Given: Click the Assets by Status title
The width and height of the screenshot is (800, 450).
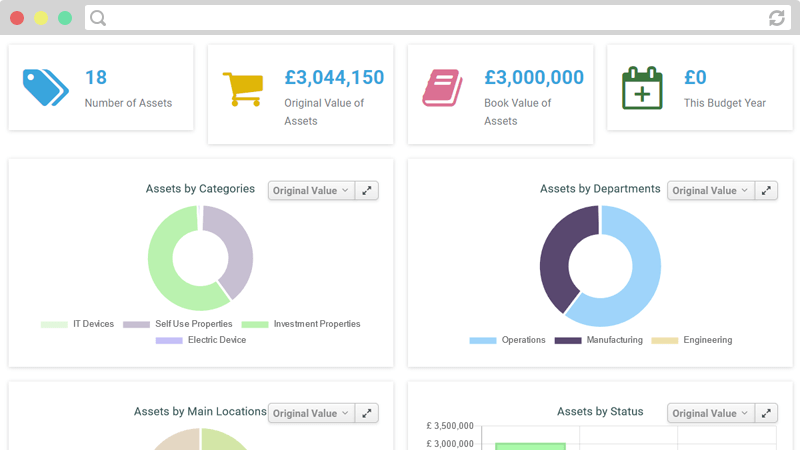Looking at the screenshot, I should tap(600, 411).
